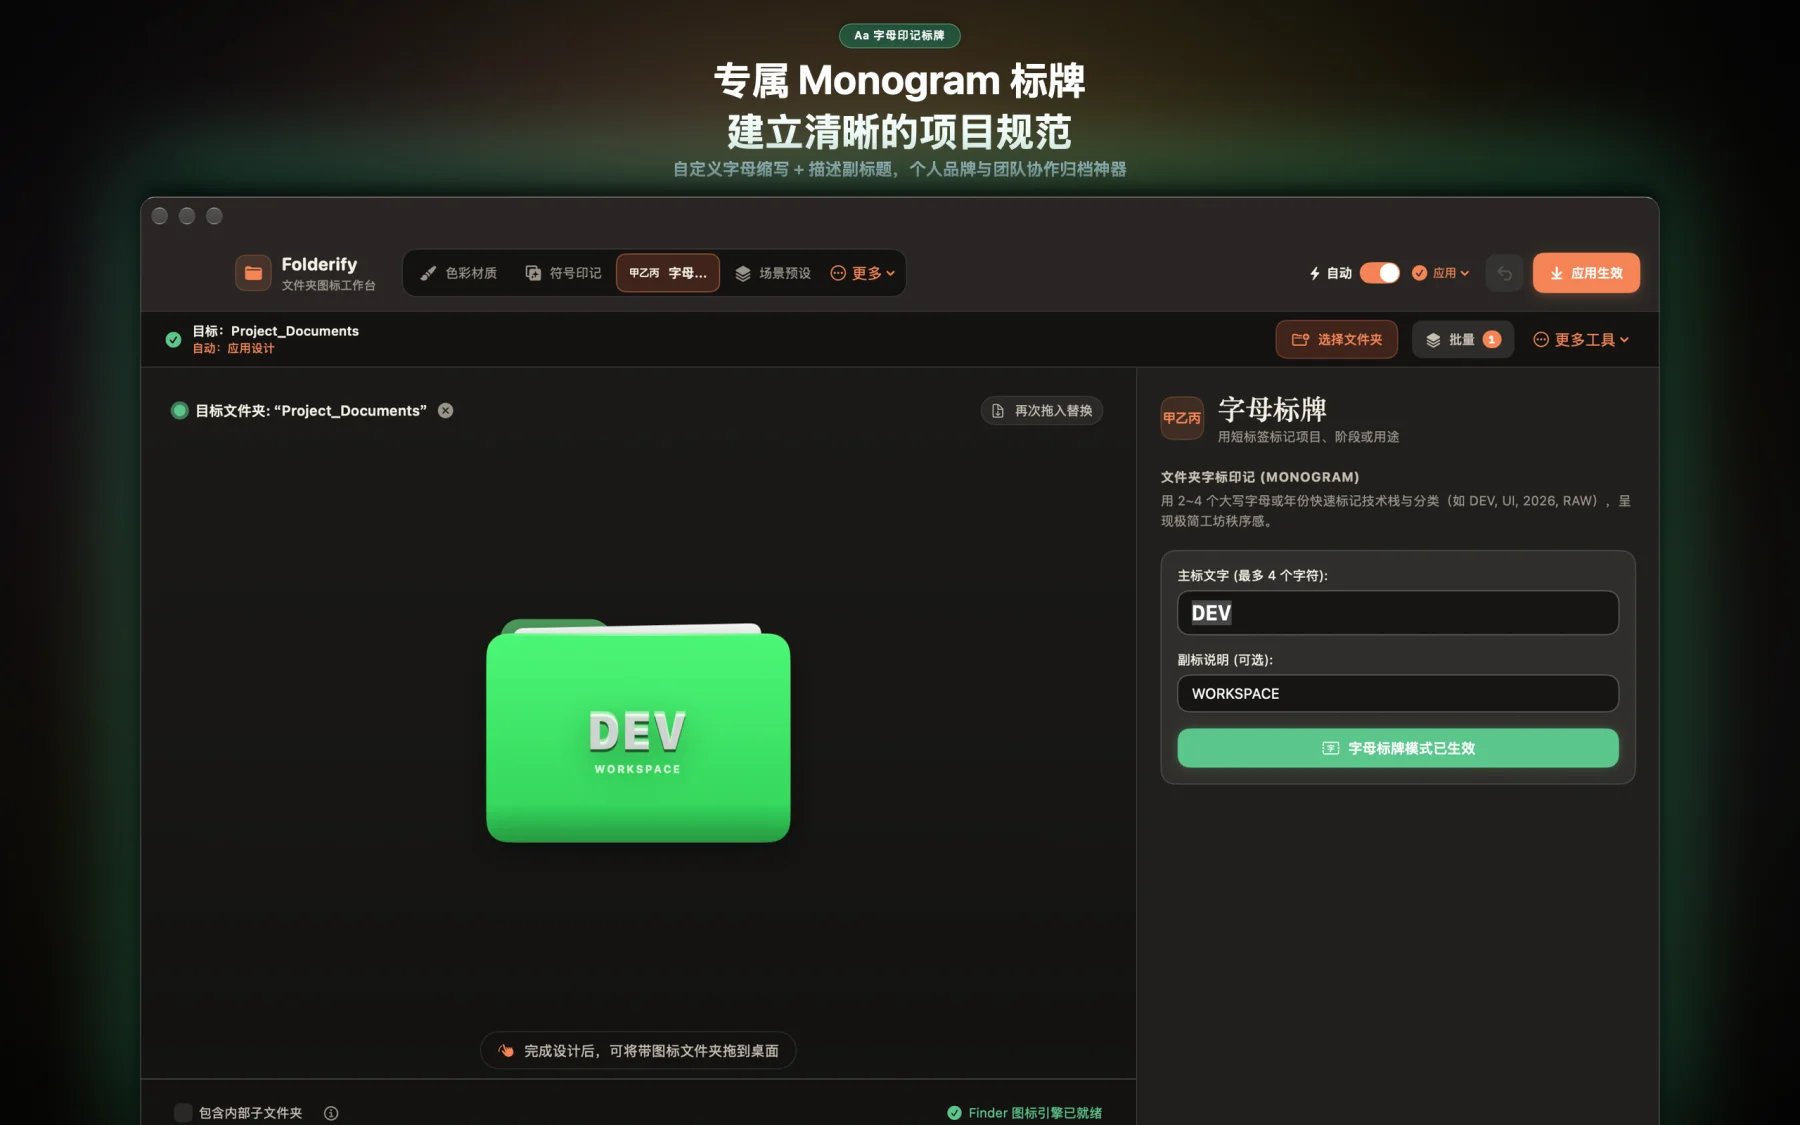Expand the 更多 tab dropdown
1800x1125 pixels.
coord(863,273)
